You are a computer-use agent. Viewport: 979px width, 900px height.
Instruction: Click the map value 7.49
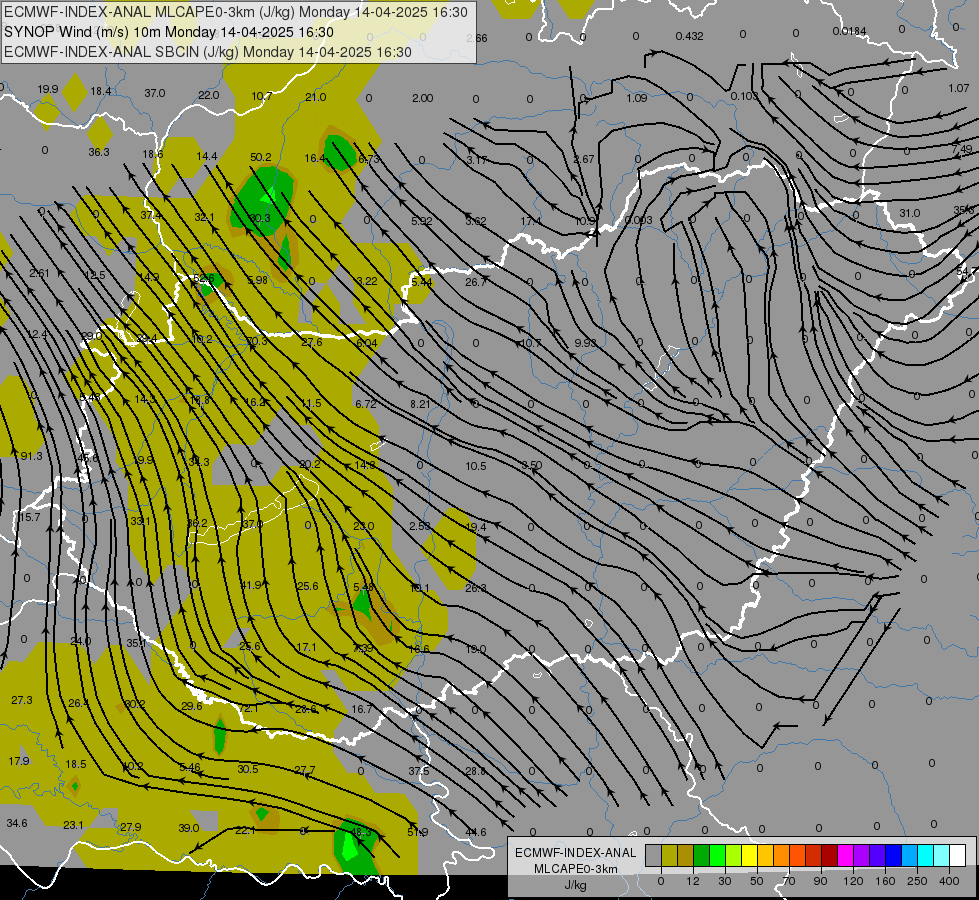(x=962, y=149)
